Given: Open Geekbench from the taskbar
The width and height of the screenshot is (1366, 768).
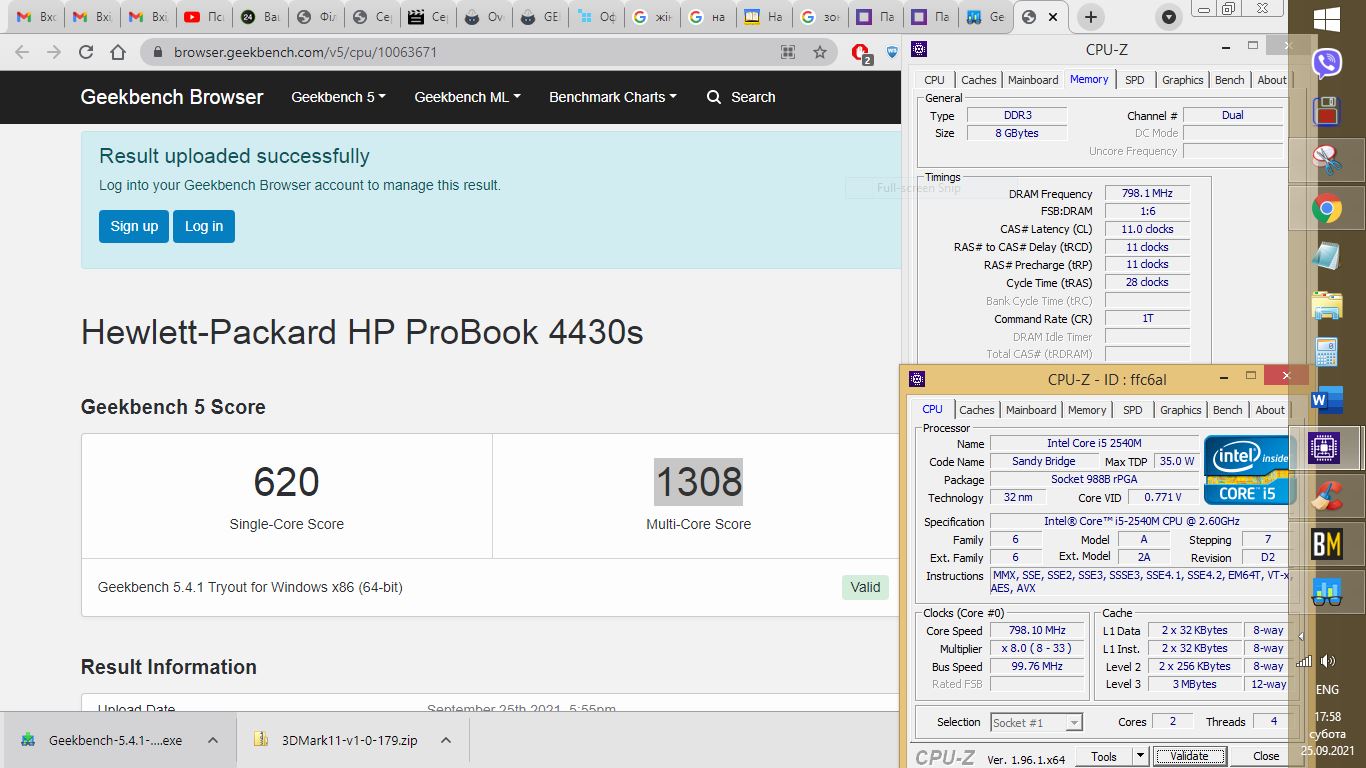Looking at the screenshot, I should point(1327,593).
